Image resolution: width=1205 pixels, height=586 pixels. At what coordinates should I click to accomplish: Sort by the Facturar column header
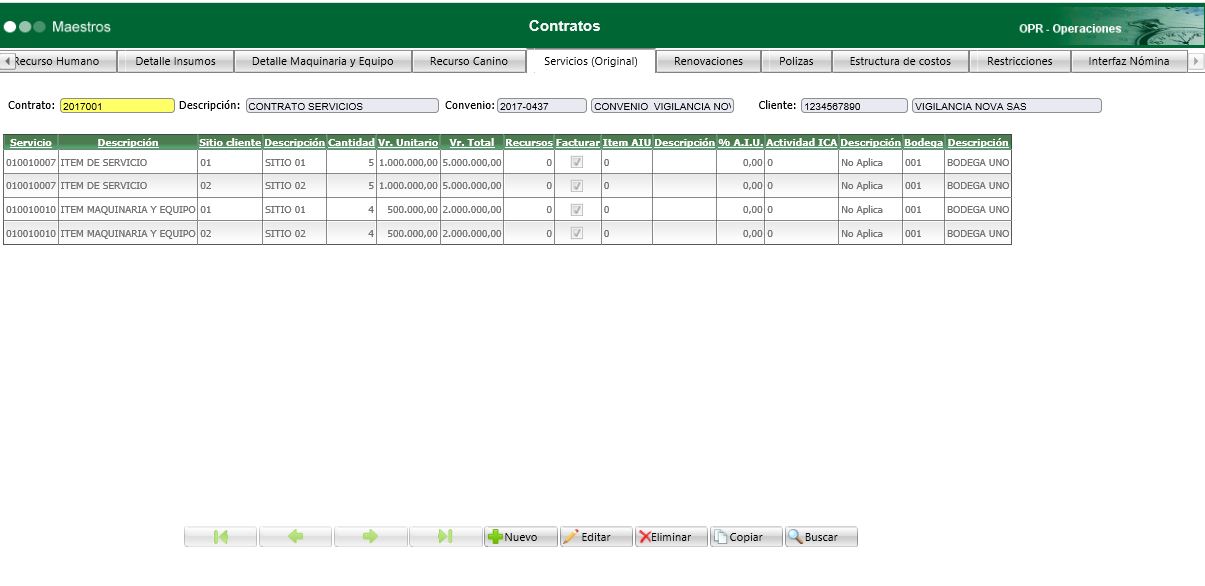pos(578,143)
